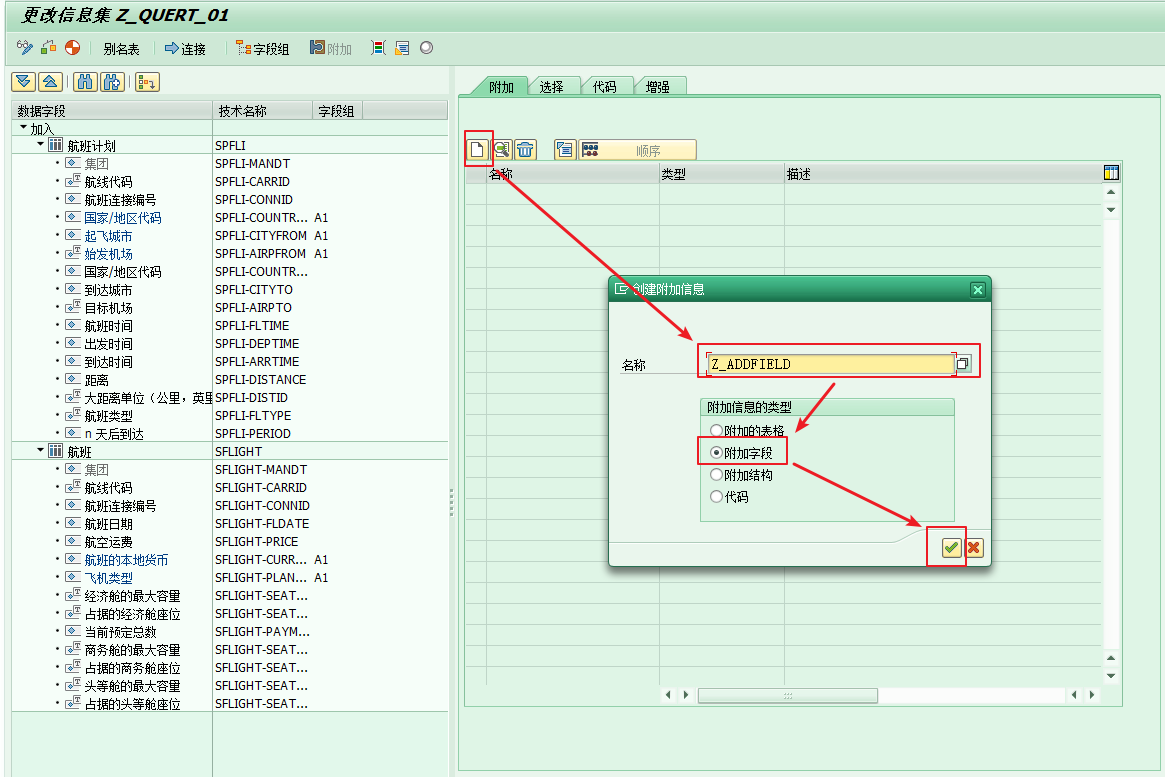
Task: Collapse the 航班 SFLIGHT tree node
Action: pos(41,451)
